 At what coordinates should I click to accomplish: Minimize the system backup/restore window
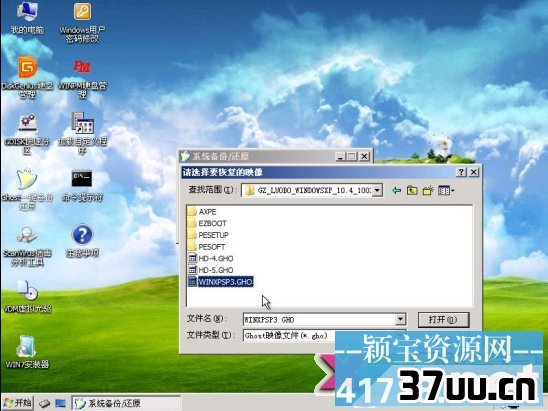point(340,157)
